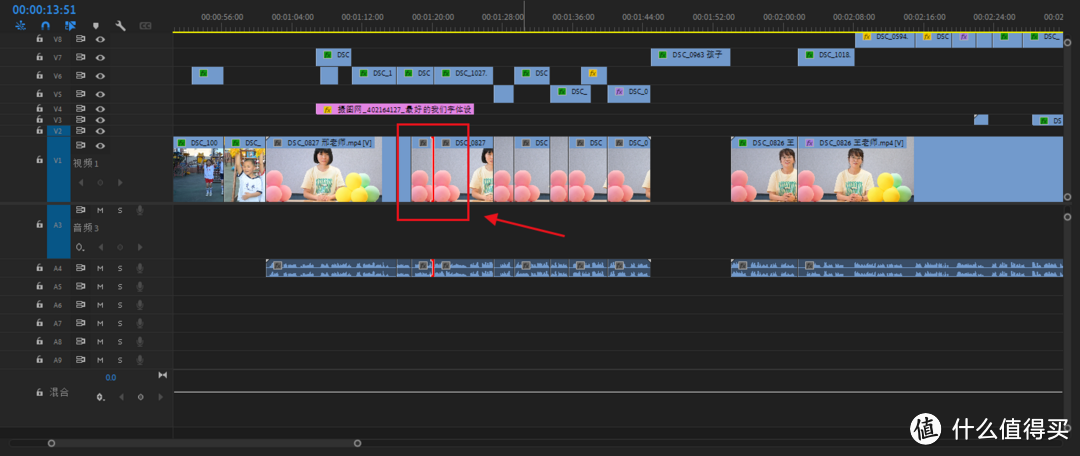Click the CC captions track icon
This screenshot has height=456, width=1080.
[145, 26]
